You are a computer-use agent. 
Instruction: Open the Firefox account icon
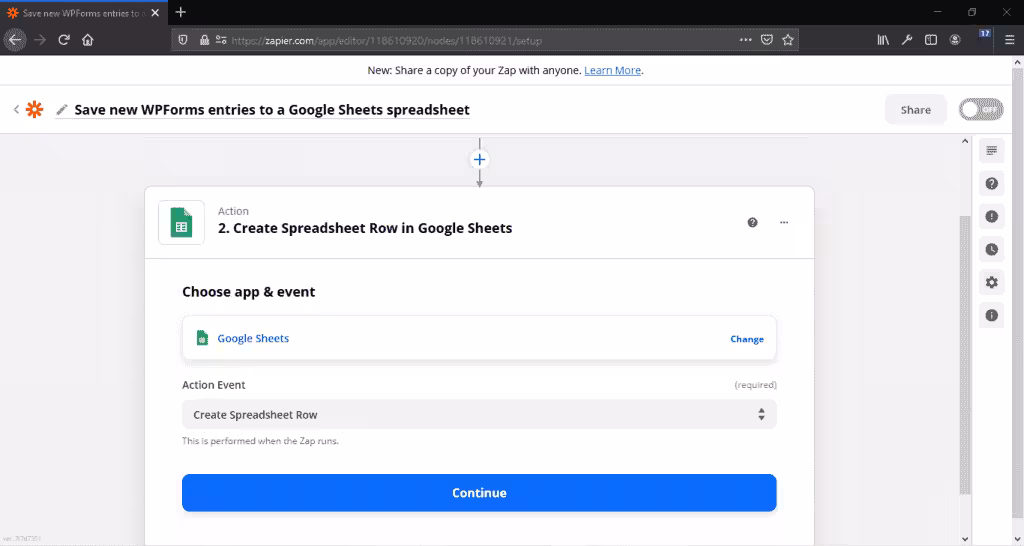tap(955, 40)
